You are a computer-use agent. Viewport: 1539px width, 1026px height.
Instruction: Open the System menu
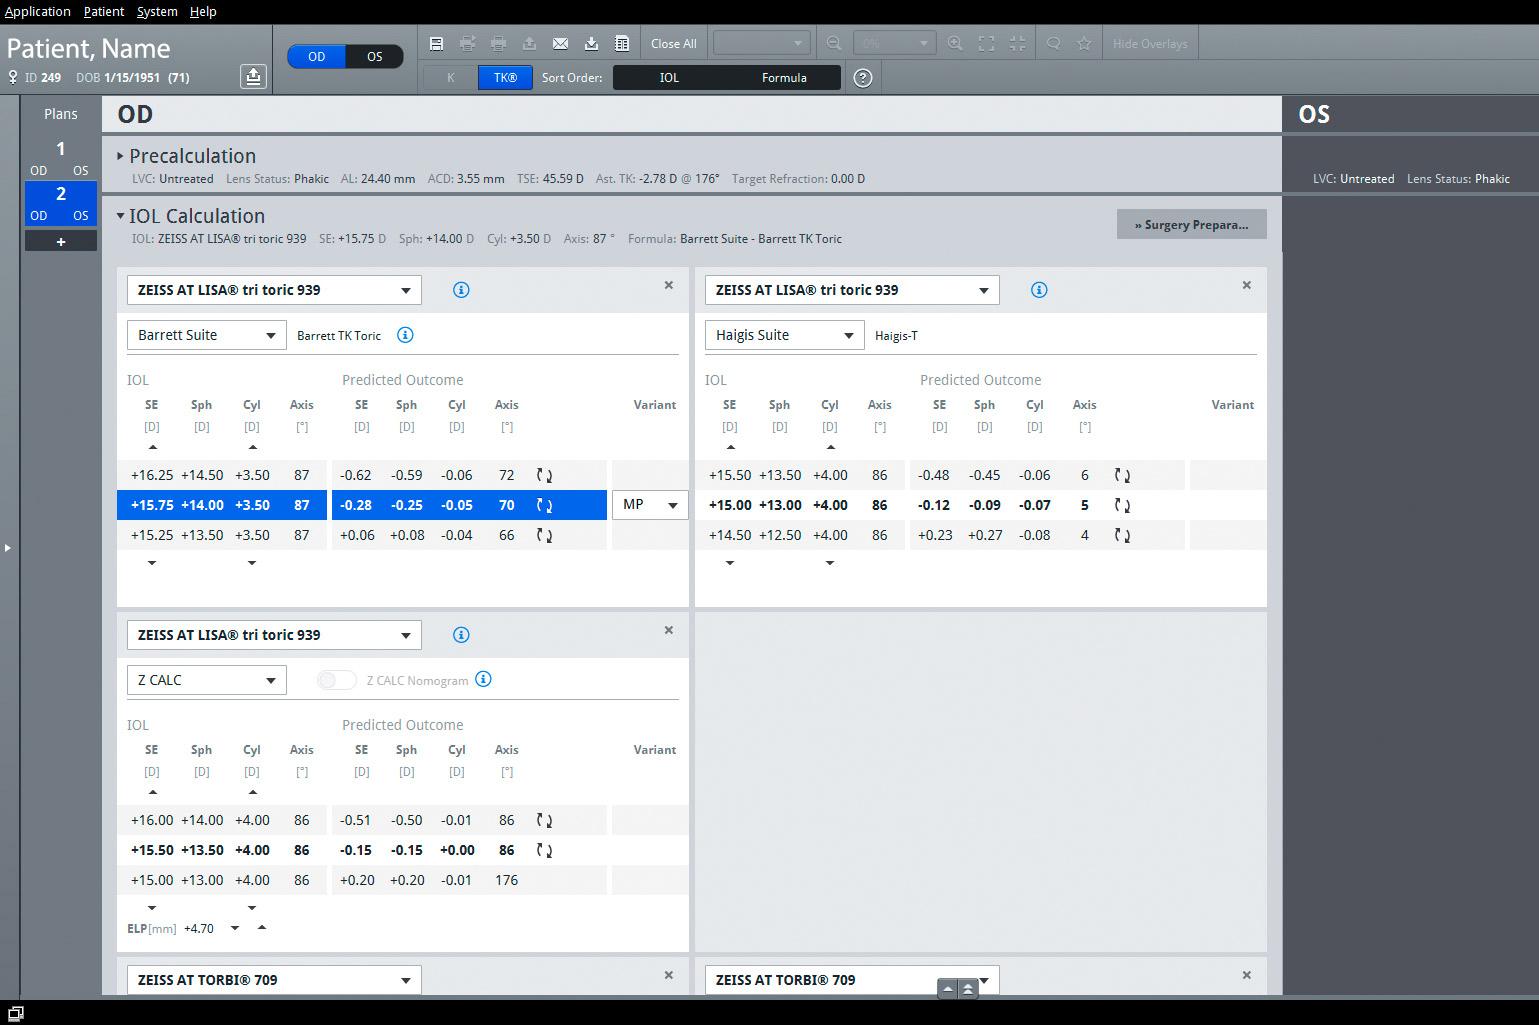click(157, 12)
